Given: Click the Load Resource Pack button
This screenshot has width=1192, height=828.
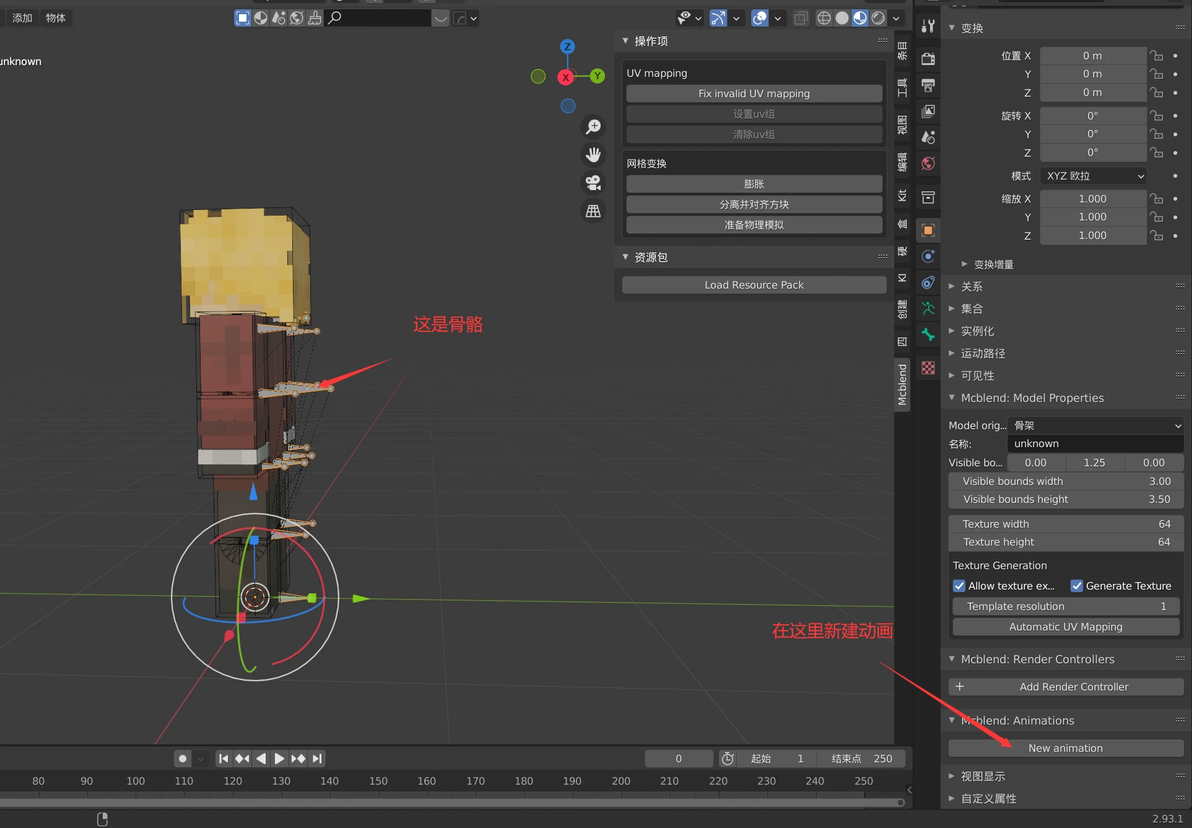Looking at the screenshot, I should (754, 285).
